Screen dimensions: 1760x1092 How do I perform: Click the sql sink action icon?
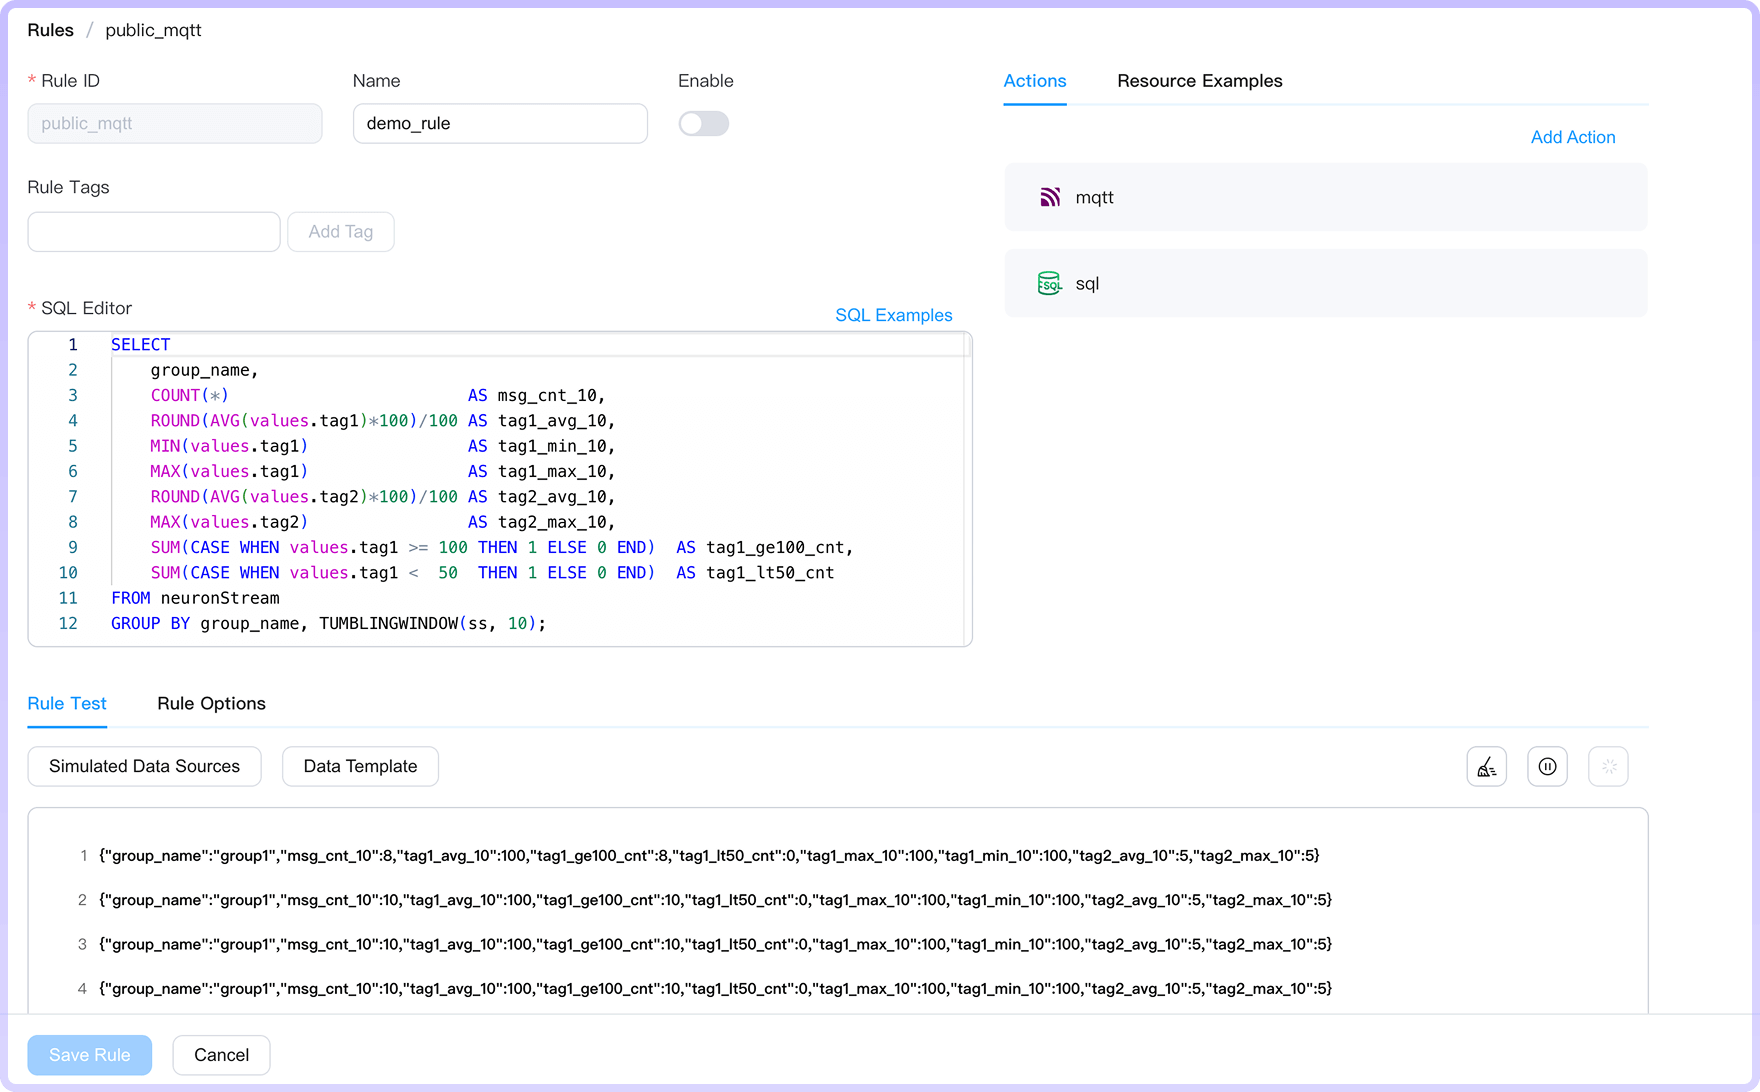(1049, 283)
